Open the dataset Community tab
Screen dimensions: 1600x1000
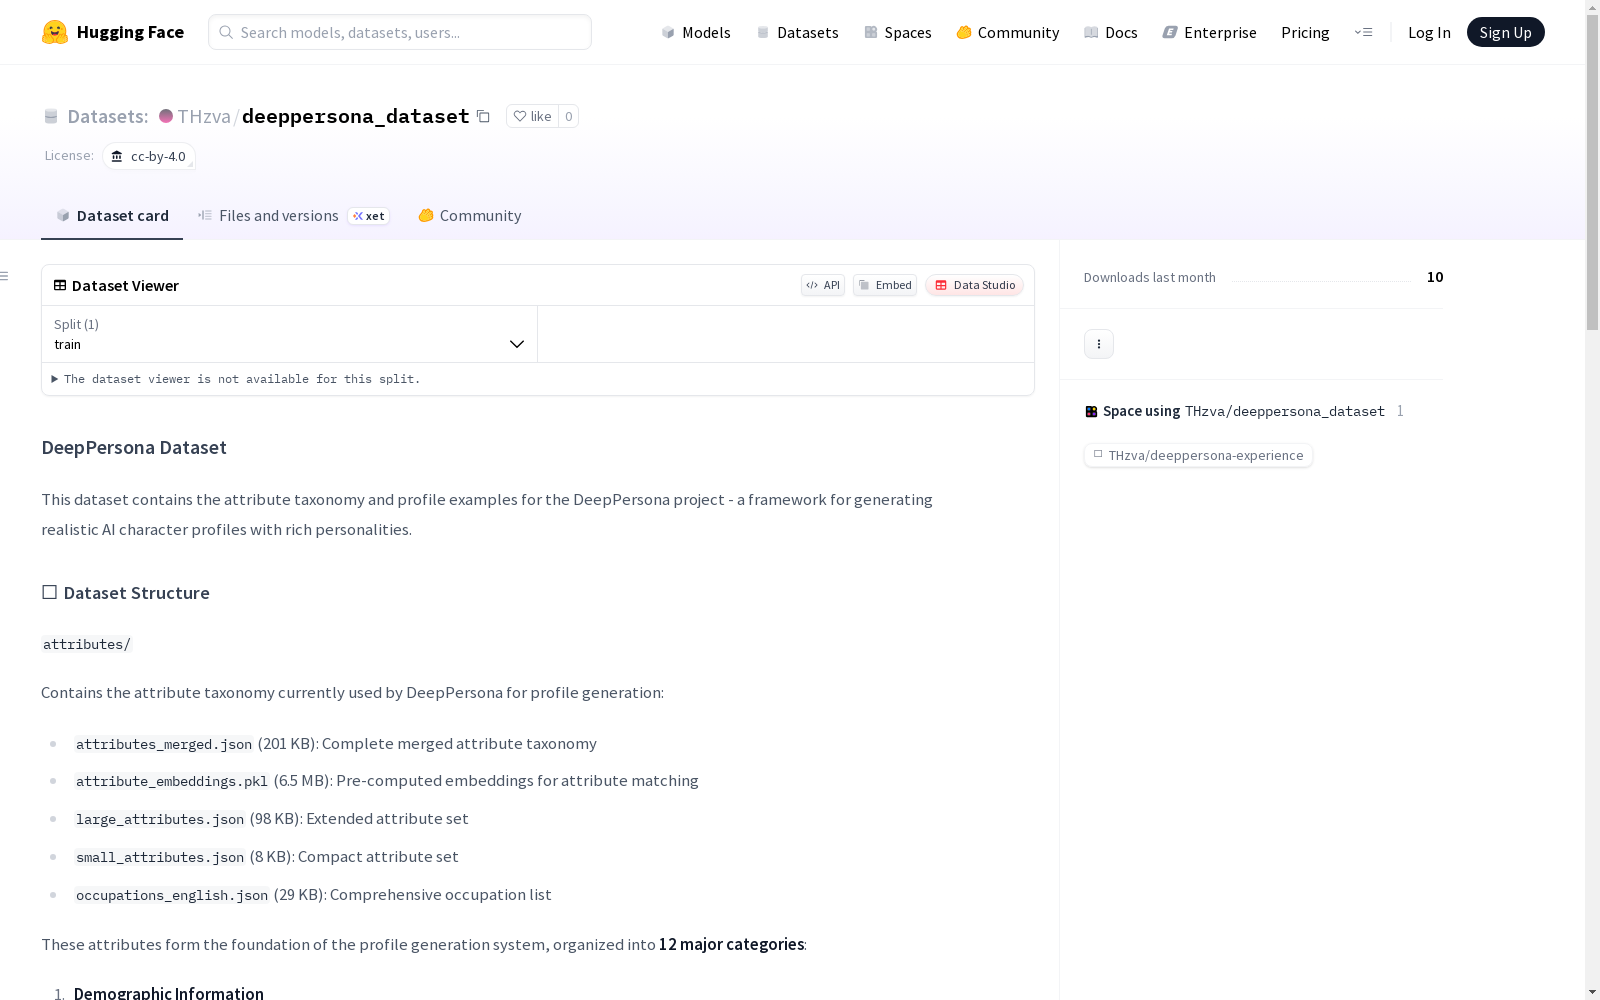click(470, 216)
